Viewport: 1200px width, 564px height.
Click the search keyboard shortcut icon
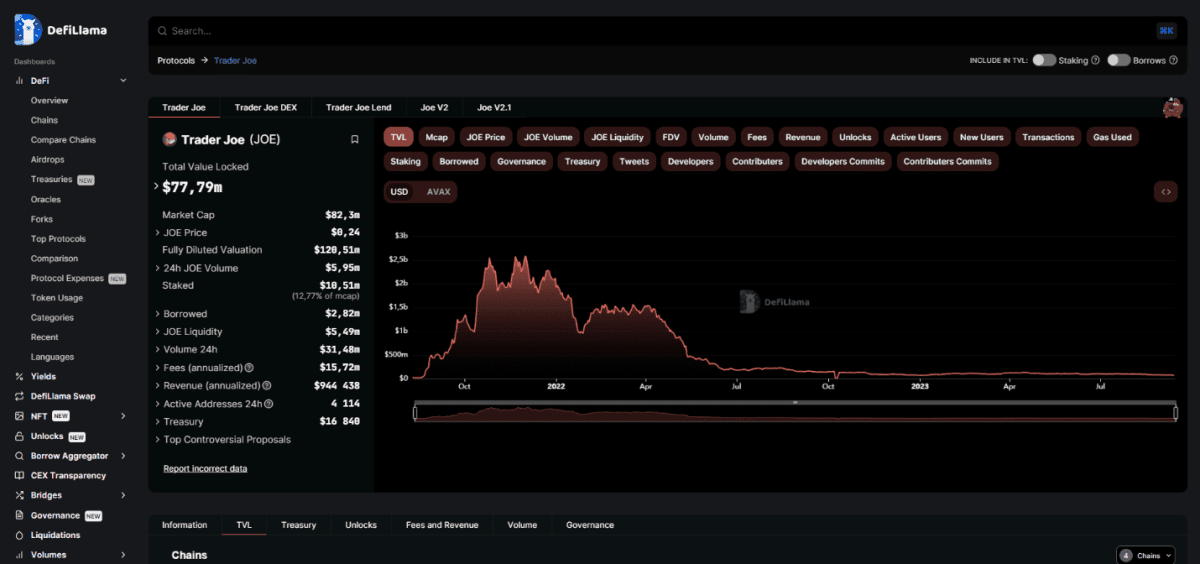click(1166, 31)
